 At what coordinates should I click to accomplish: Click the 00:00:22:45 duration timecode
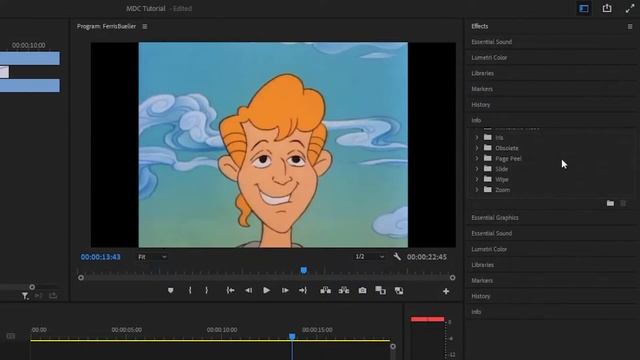(x=427, y=257)
